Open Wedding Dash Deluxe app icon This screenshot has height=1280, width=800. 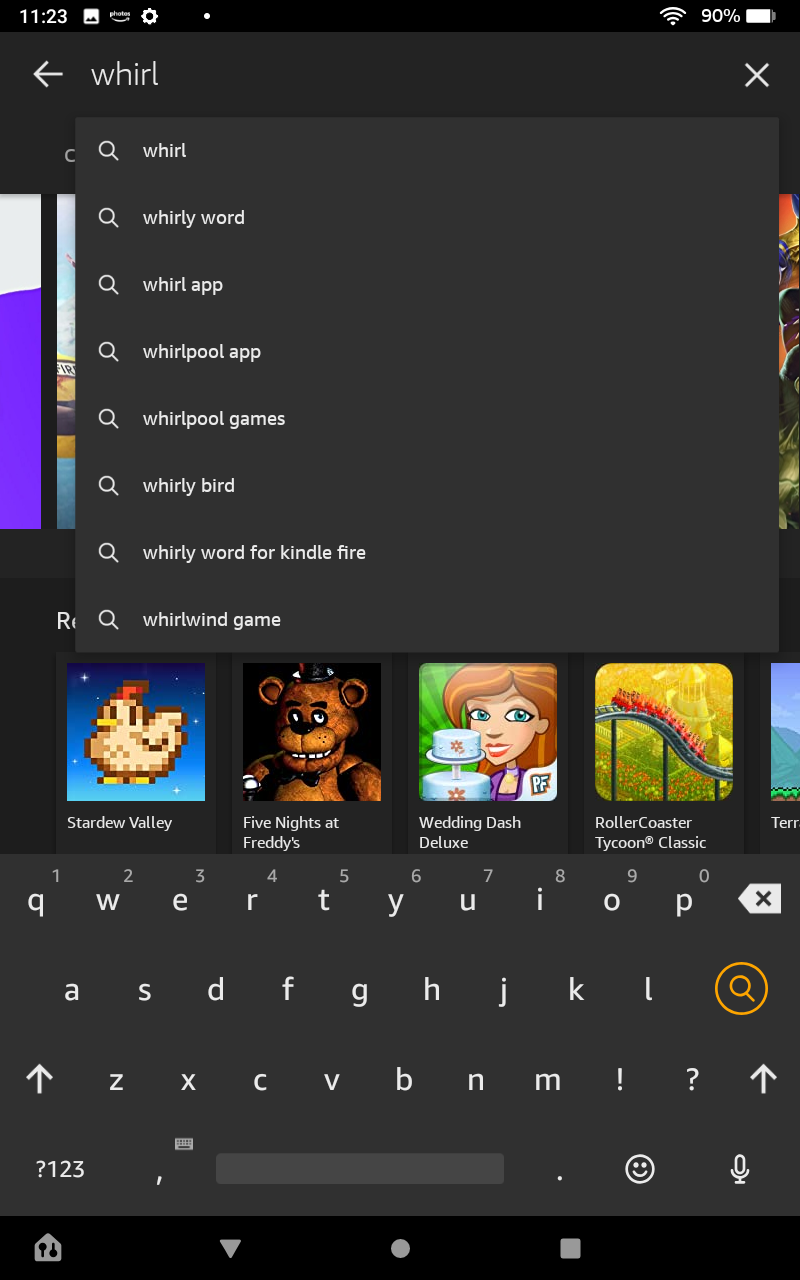point(488,732)
